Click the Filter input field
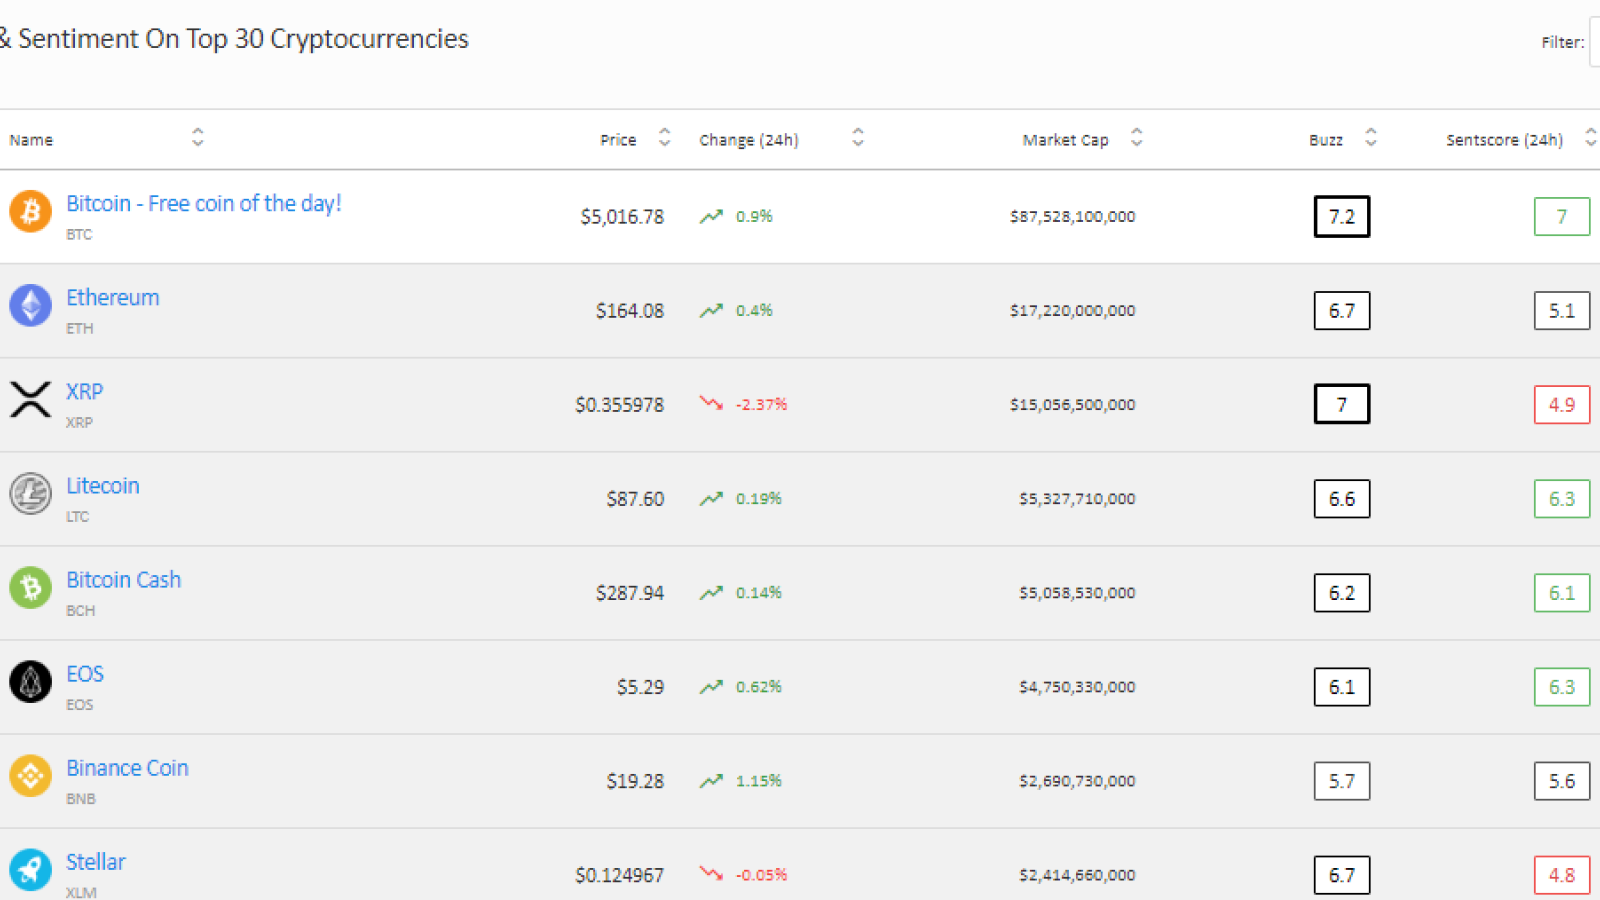 (1595, 42)
